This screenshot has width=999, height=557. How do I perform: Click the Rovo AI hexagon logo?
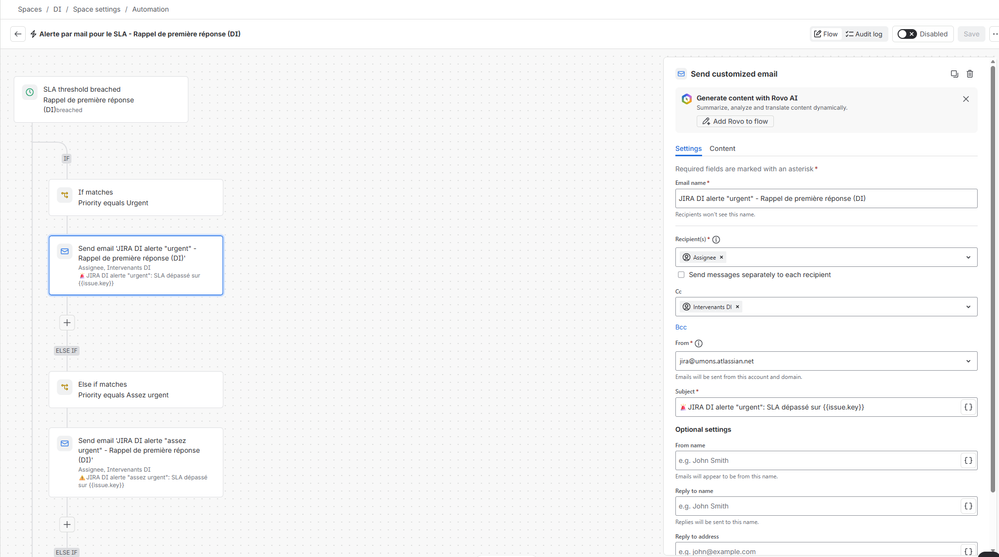pos(686,99)
